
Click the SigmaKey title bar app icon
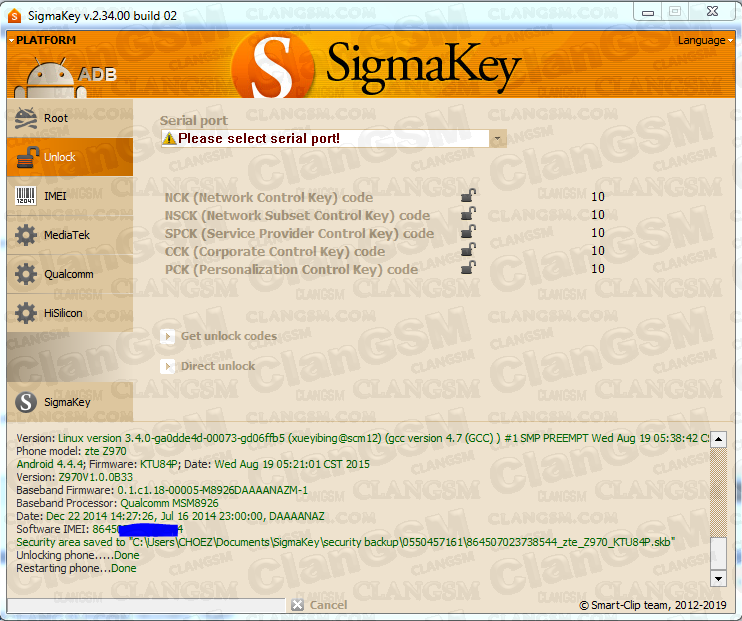[15, 16]
